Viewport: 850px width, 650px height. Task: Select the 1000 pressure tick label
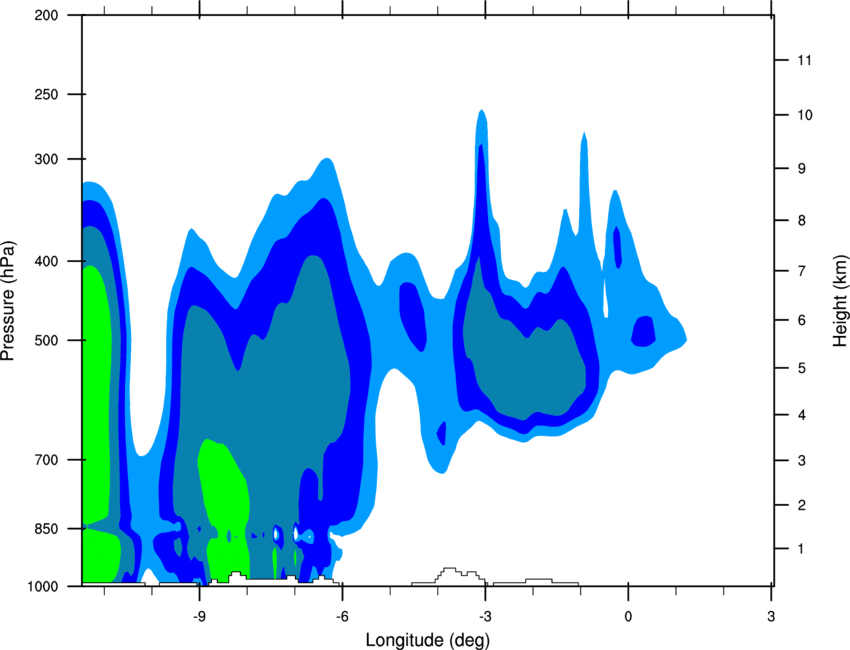tap(43, 587)
